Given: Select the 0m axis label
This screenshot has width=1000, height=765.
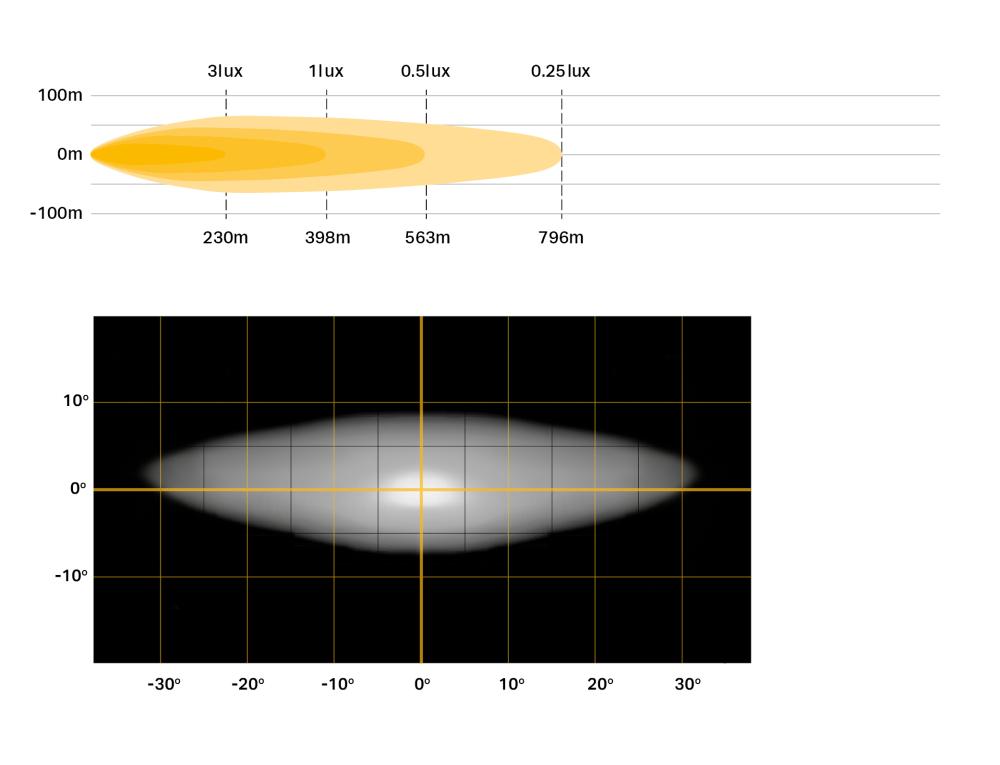Looking at the screenshot, I should point(70,154).
